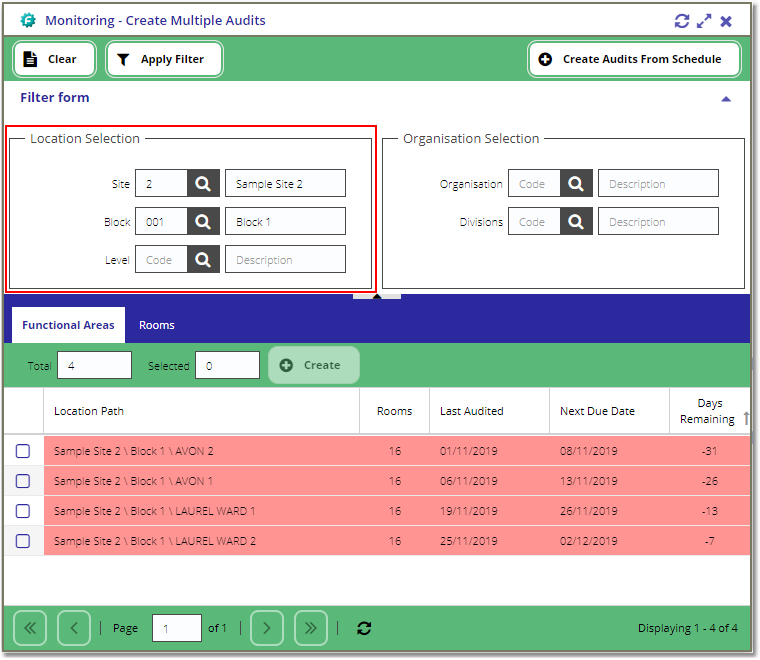Screen dimensions: 760x660
Task: Click the Displaying 1 - 4 of 4 text
Action: [687, 628]
